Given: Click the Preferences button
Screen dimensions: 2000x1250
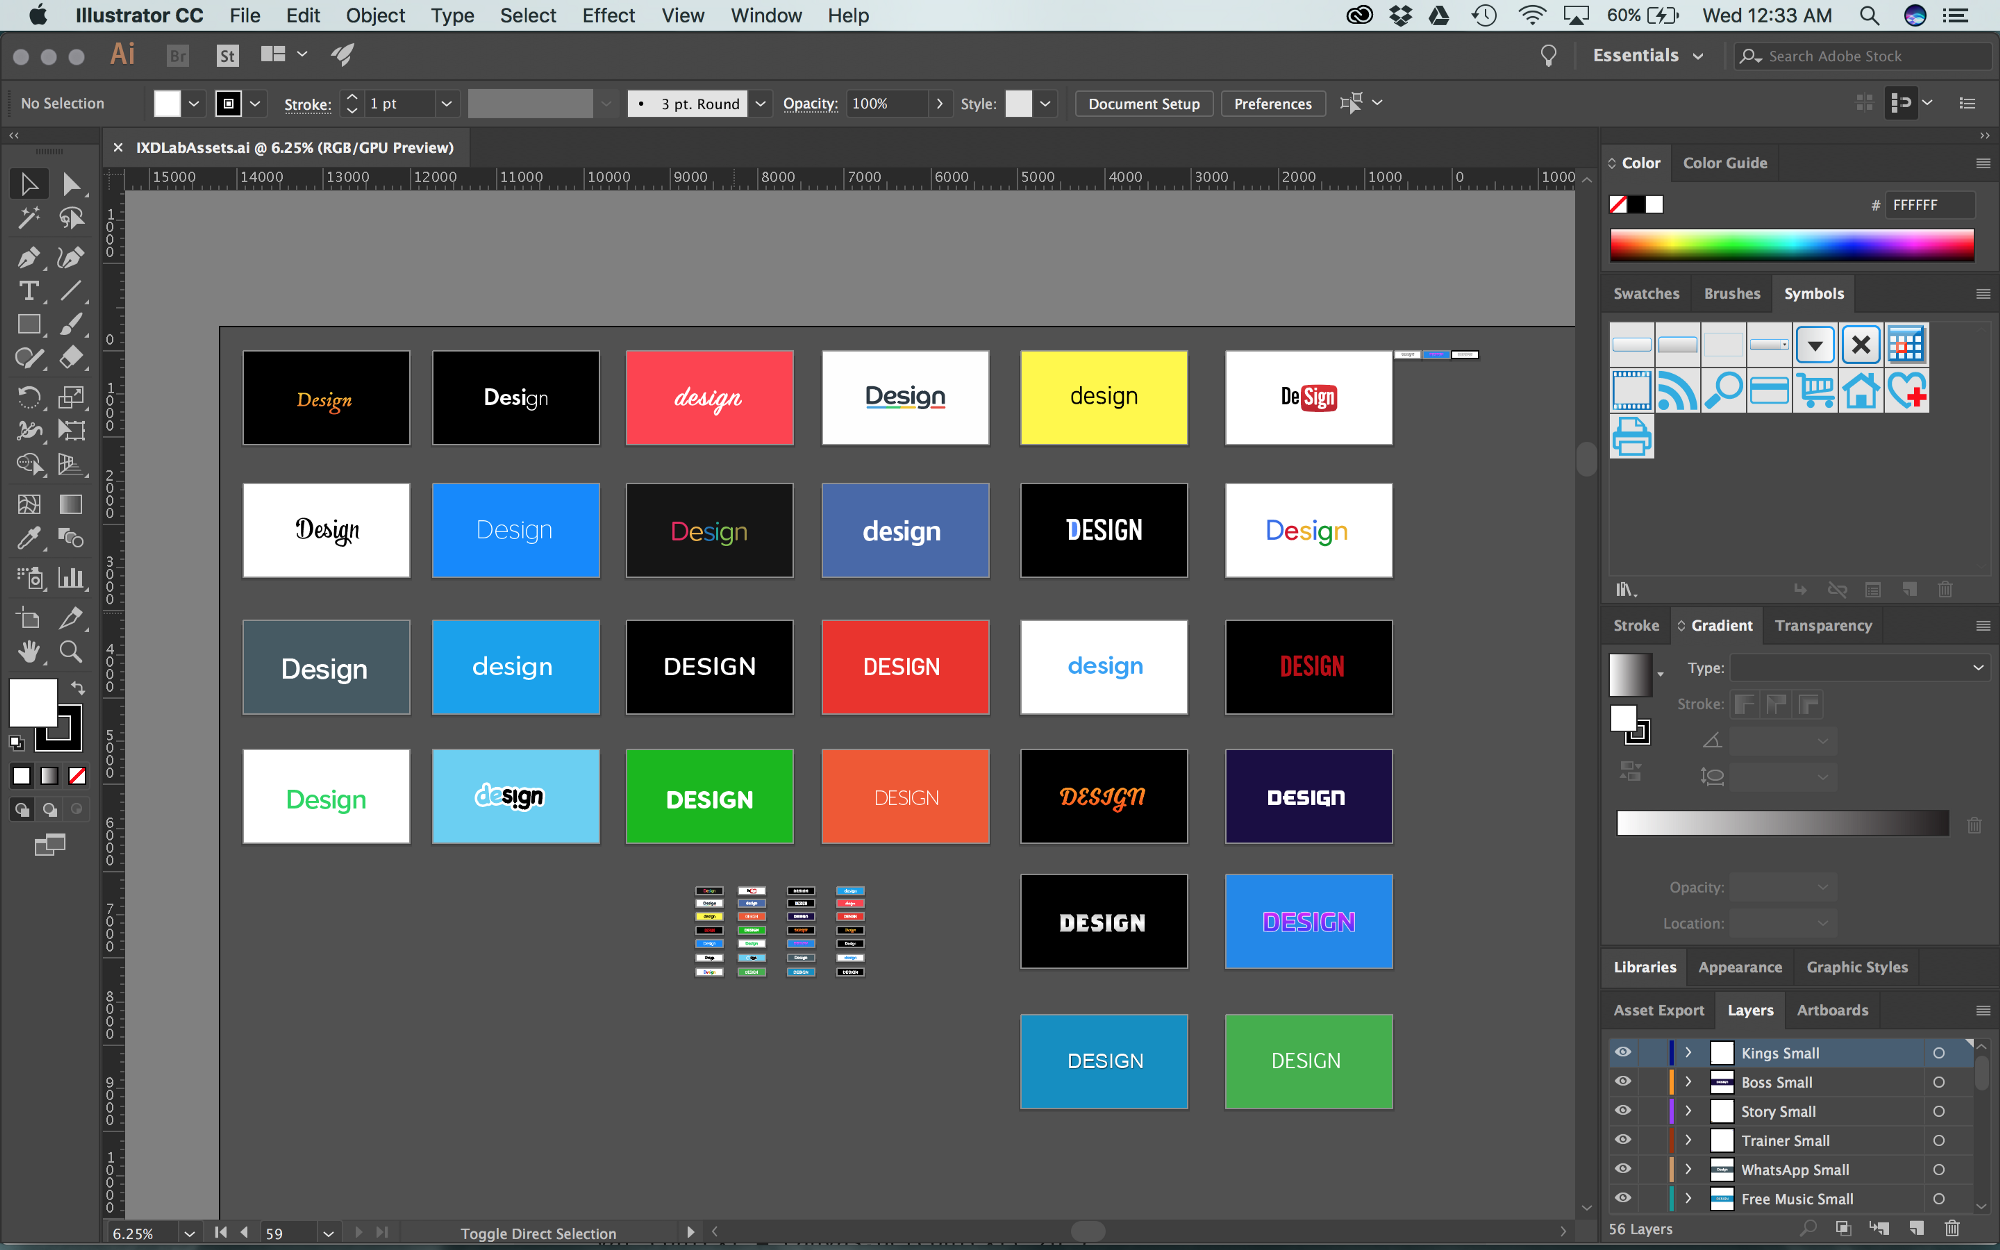Looking at the screenshot, I should (1272, 104).
